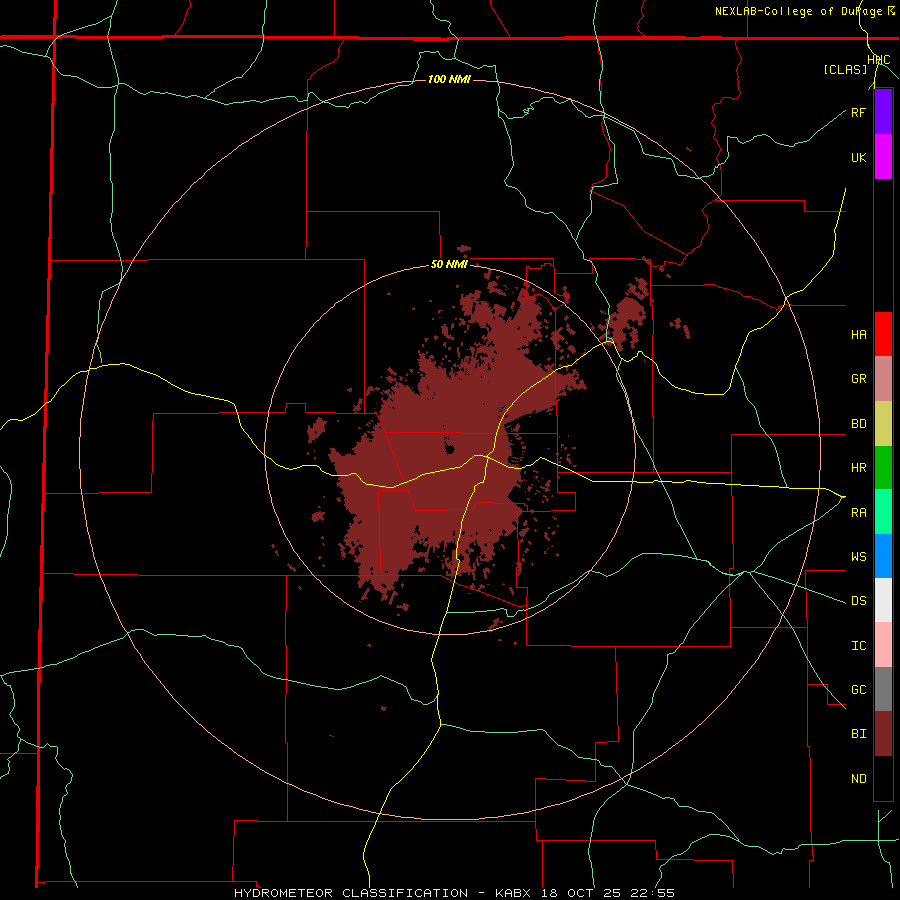Click the [CLAS] label above the legend
Image resolution: width=900 pixels, height=900 pixels.
845,69
